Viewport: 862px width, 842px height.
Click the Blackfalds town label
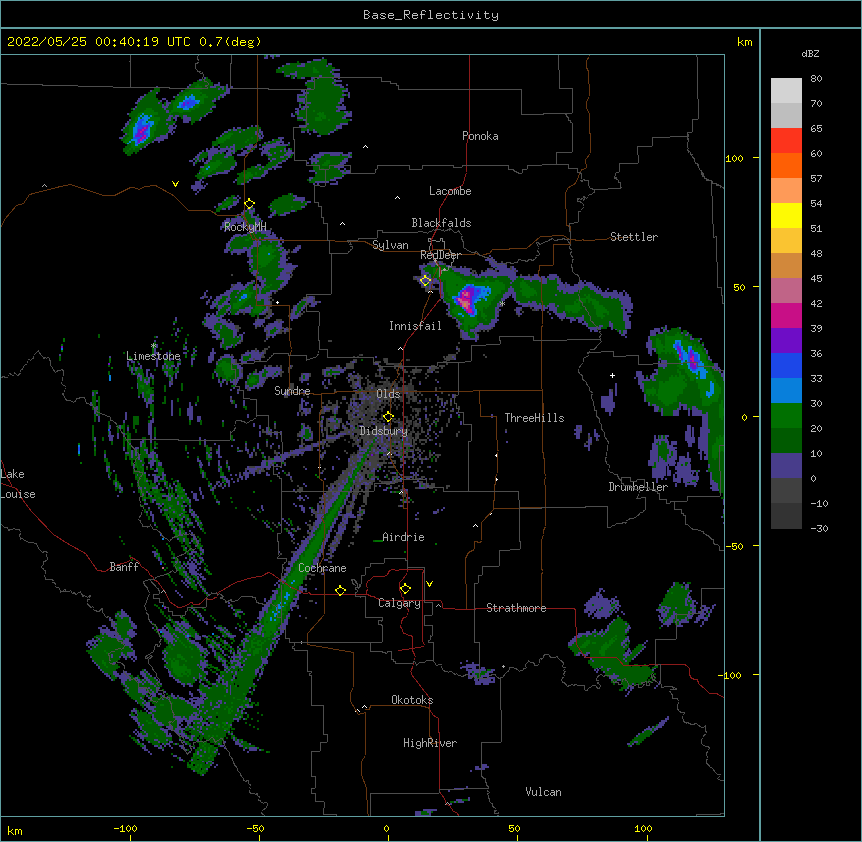coord(441,223)
